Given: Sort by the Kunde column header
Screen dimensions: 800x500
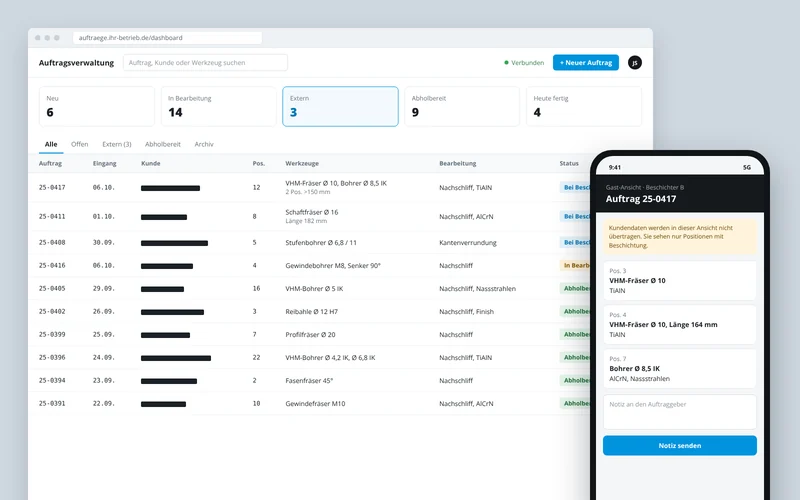Looking at the screenshot, I should coord(151,163).
